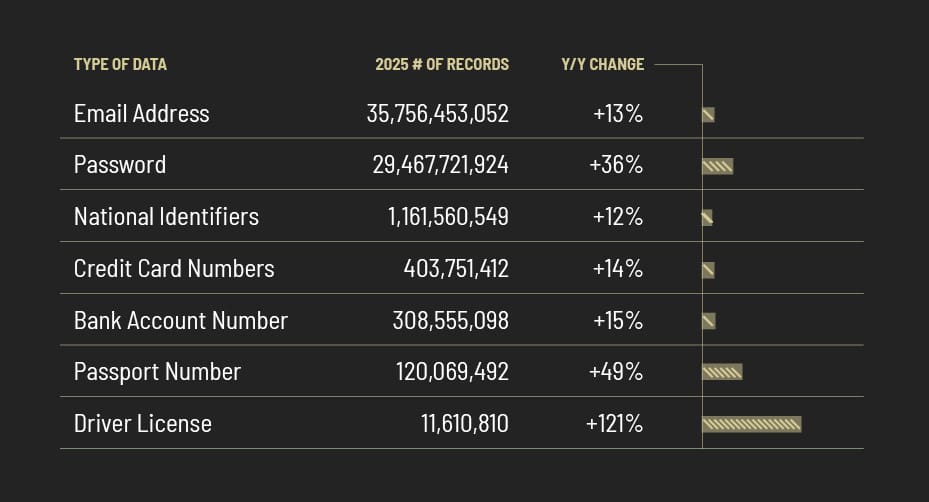Click the +14% change value
929x502 pixels.
click(x=617, y=269)
